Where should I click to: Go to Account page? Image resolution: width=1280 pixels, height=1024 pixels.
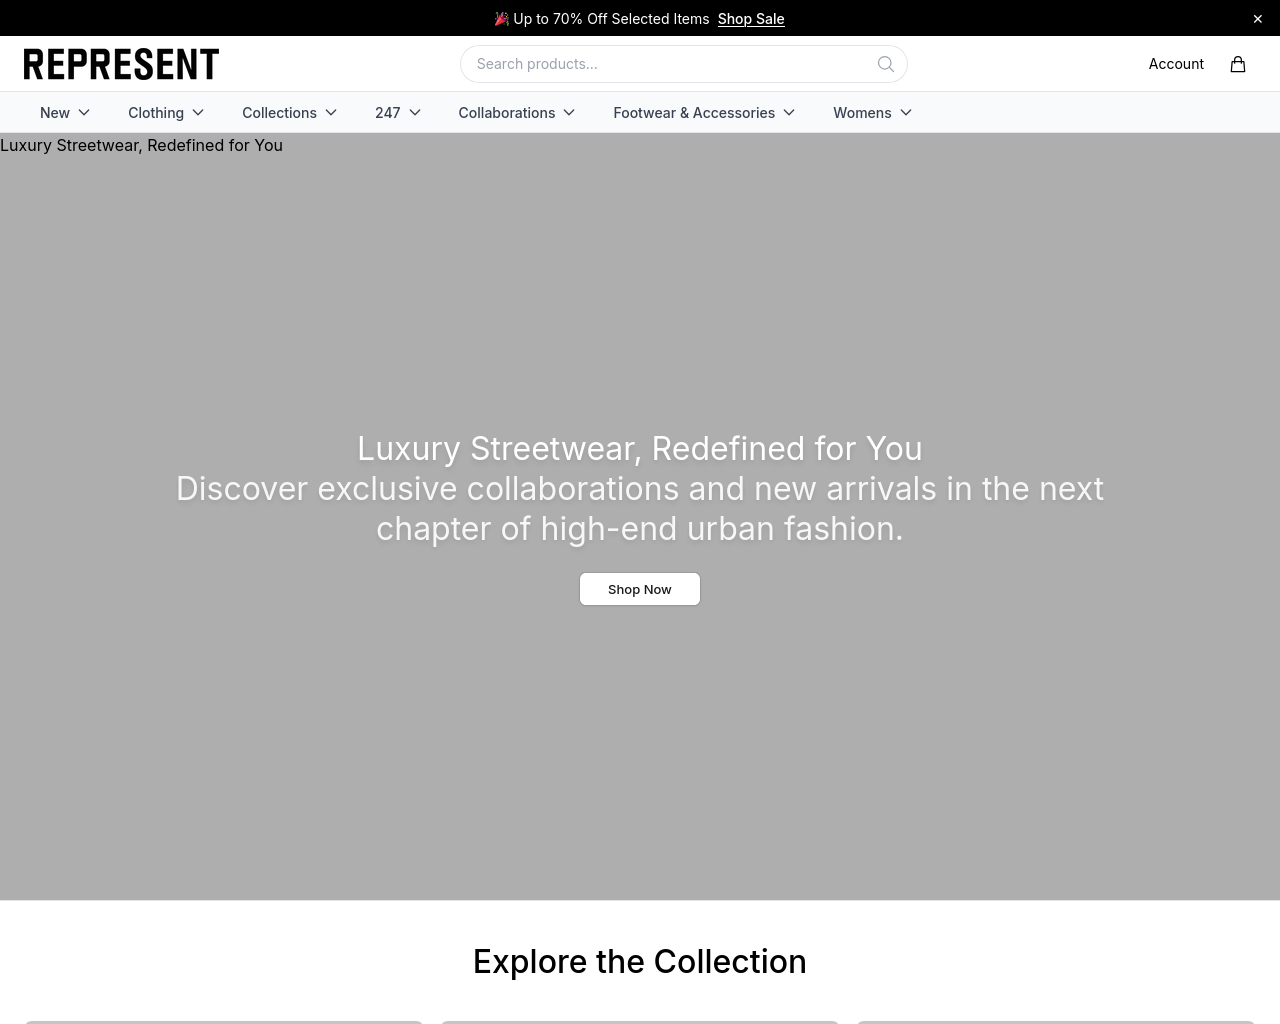[1176, 64]
